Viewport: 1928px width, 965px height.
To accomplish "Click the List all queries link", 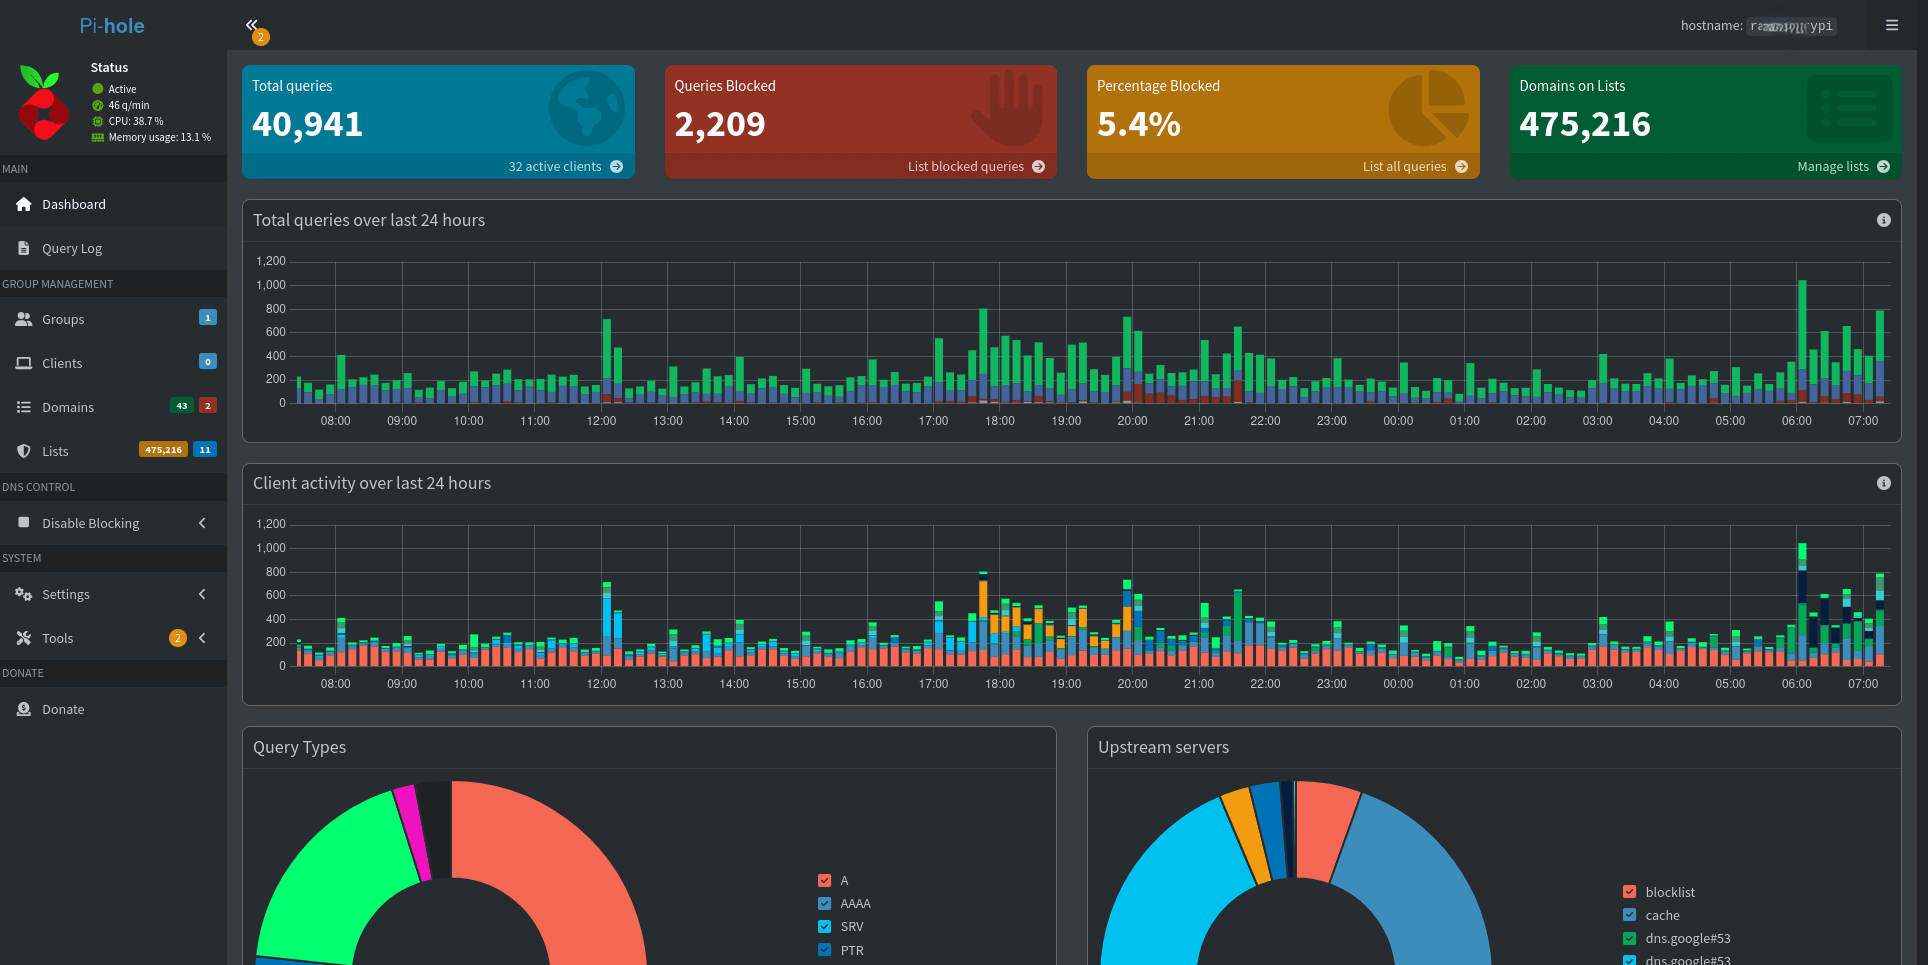I will coord(1404,167).
